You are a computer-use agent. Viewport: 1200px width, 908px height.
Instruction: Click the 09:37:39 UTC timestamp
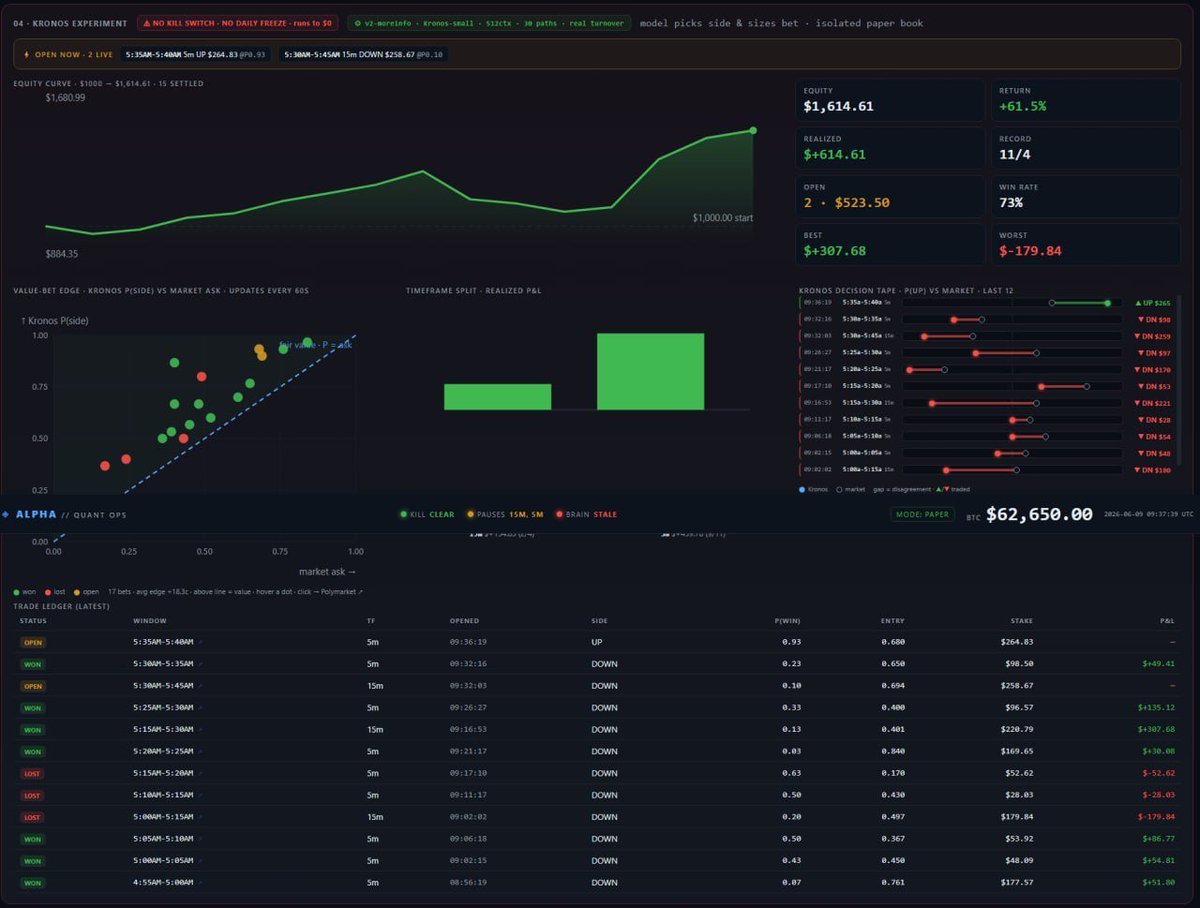pyautogui.click(x=1147, y=514)
